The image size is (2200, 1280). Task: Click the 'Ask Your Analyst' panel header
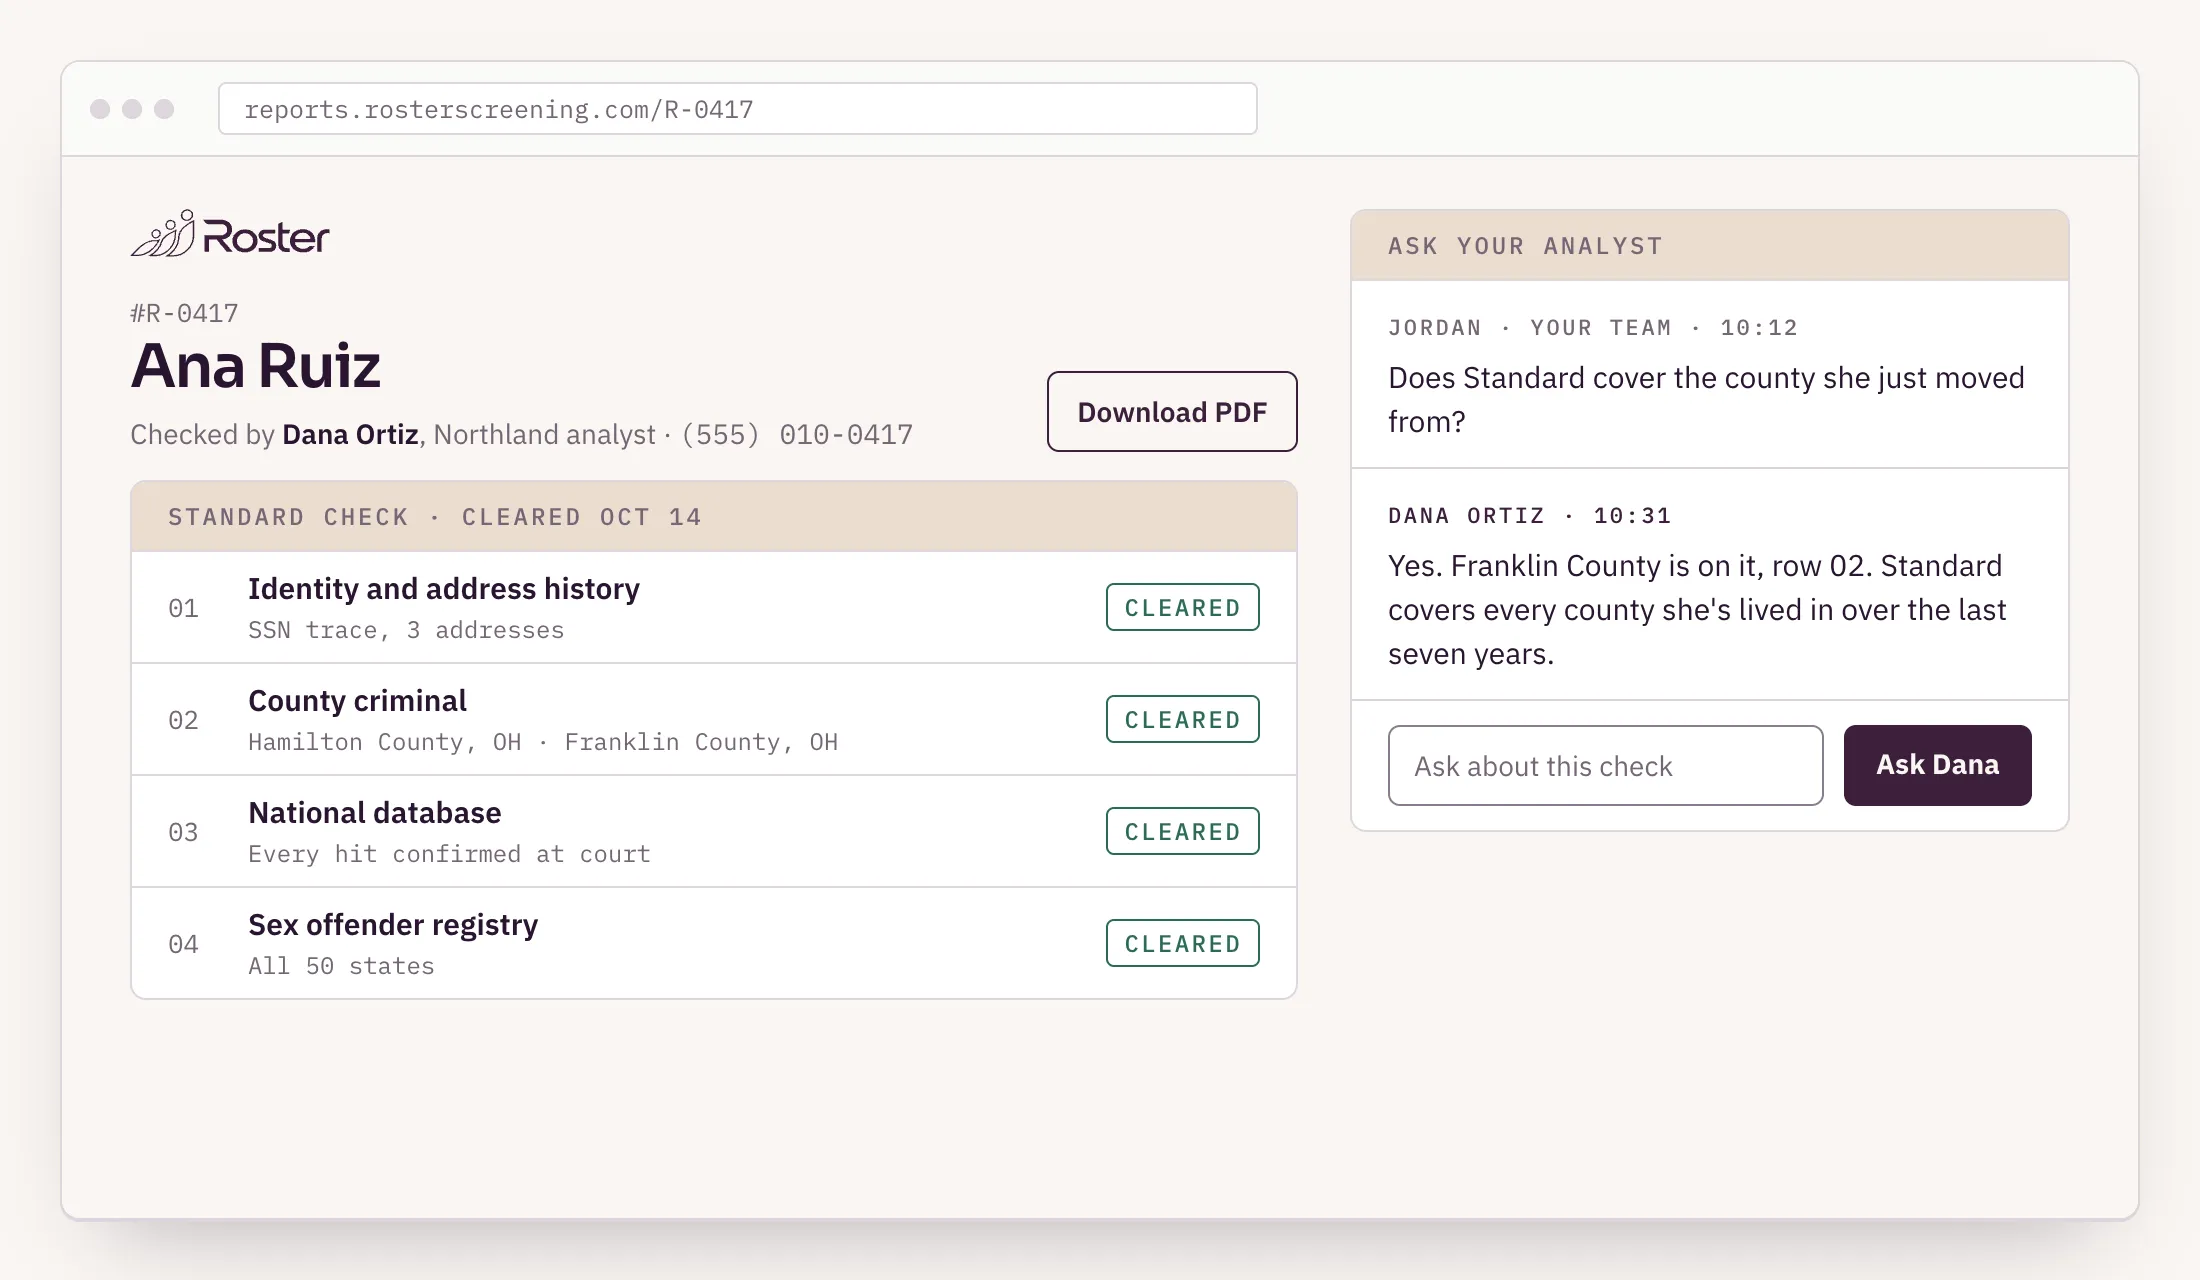click(1710, 246)
